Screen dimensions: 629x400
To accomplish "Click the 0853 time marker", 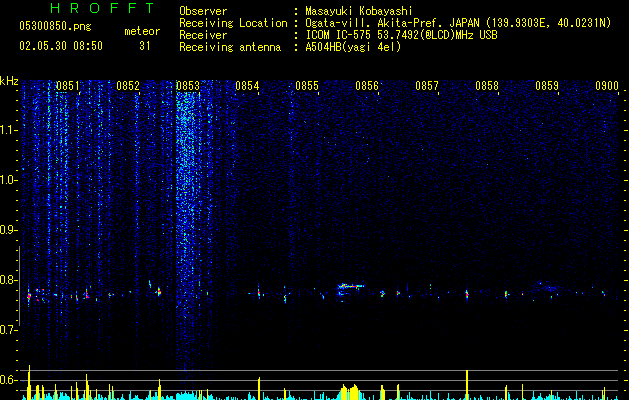I will click(x=188, y=86).
